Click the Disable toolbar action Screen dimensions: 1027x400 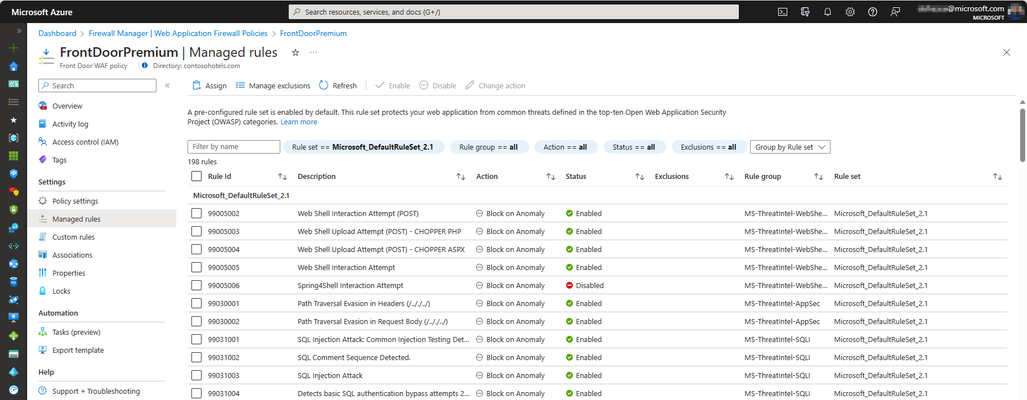click(438, 86)
